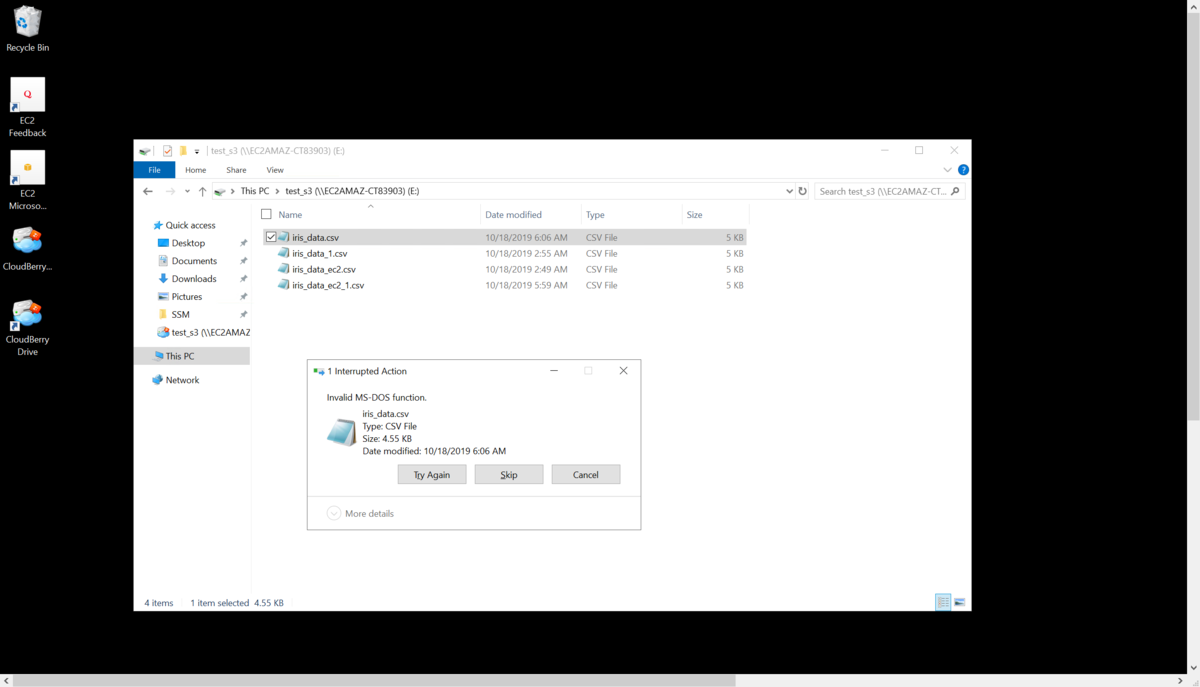Switch to details view icon in status bar
The height and width of the screenshot is (687, 1200).
pyautogui.click(x=943, y=602)
